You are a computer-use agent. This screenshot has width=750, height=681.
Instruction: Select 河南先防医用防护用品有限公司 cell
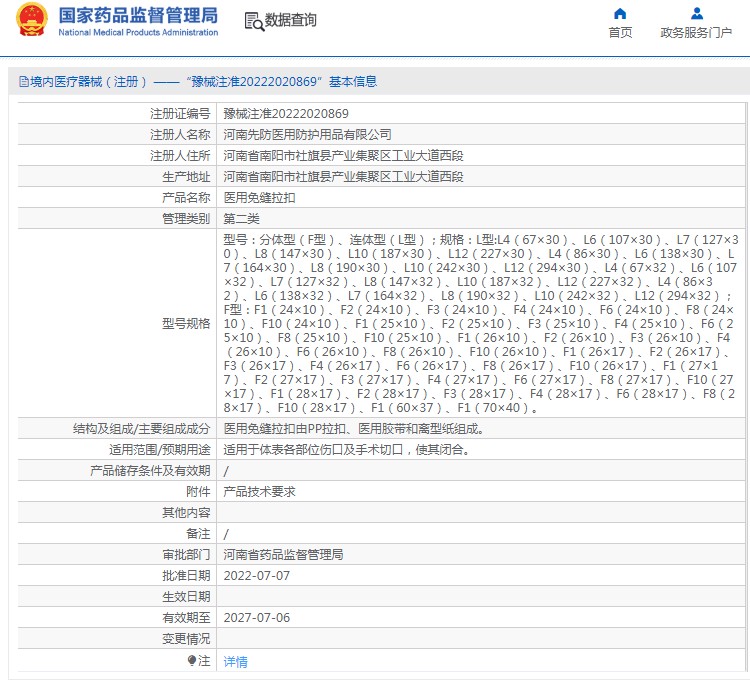click(307, 135)
